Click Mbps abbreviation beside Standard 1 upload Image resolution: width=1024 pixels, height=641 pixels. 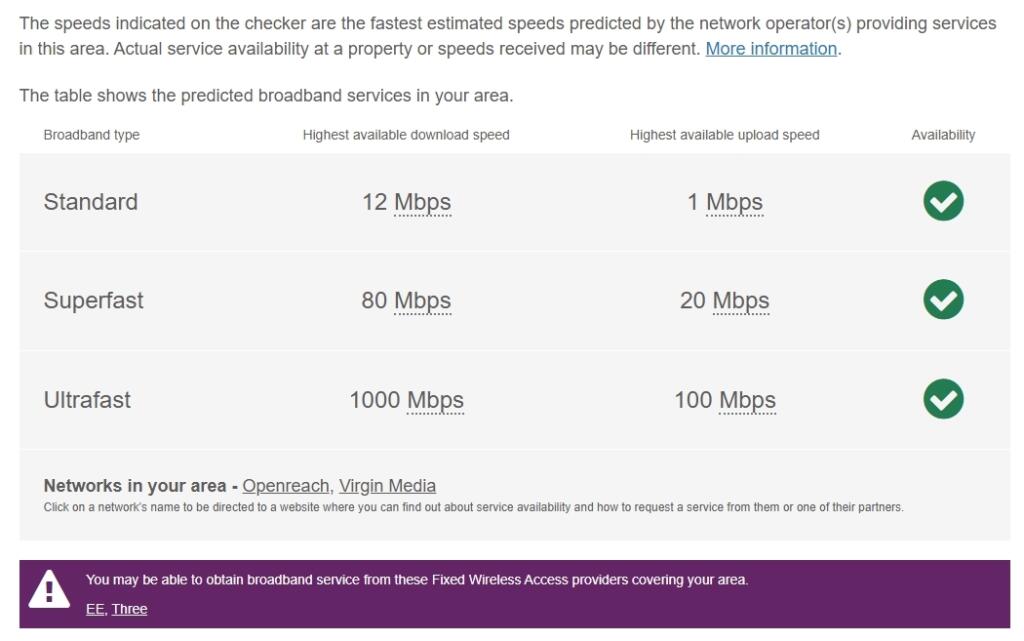click(x=734, y=202)
